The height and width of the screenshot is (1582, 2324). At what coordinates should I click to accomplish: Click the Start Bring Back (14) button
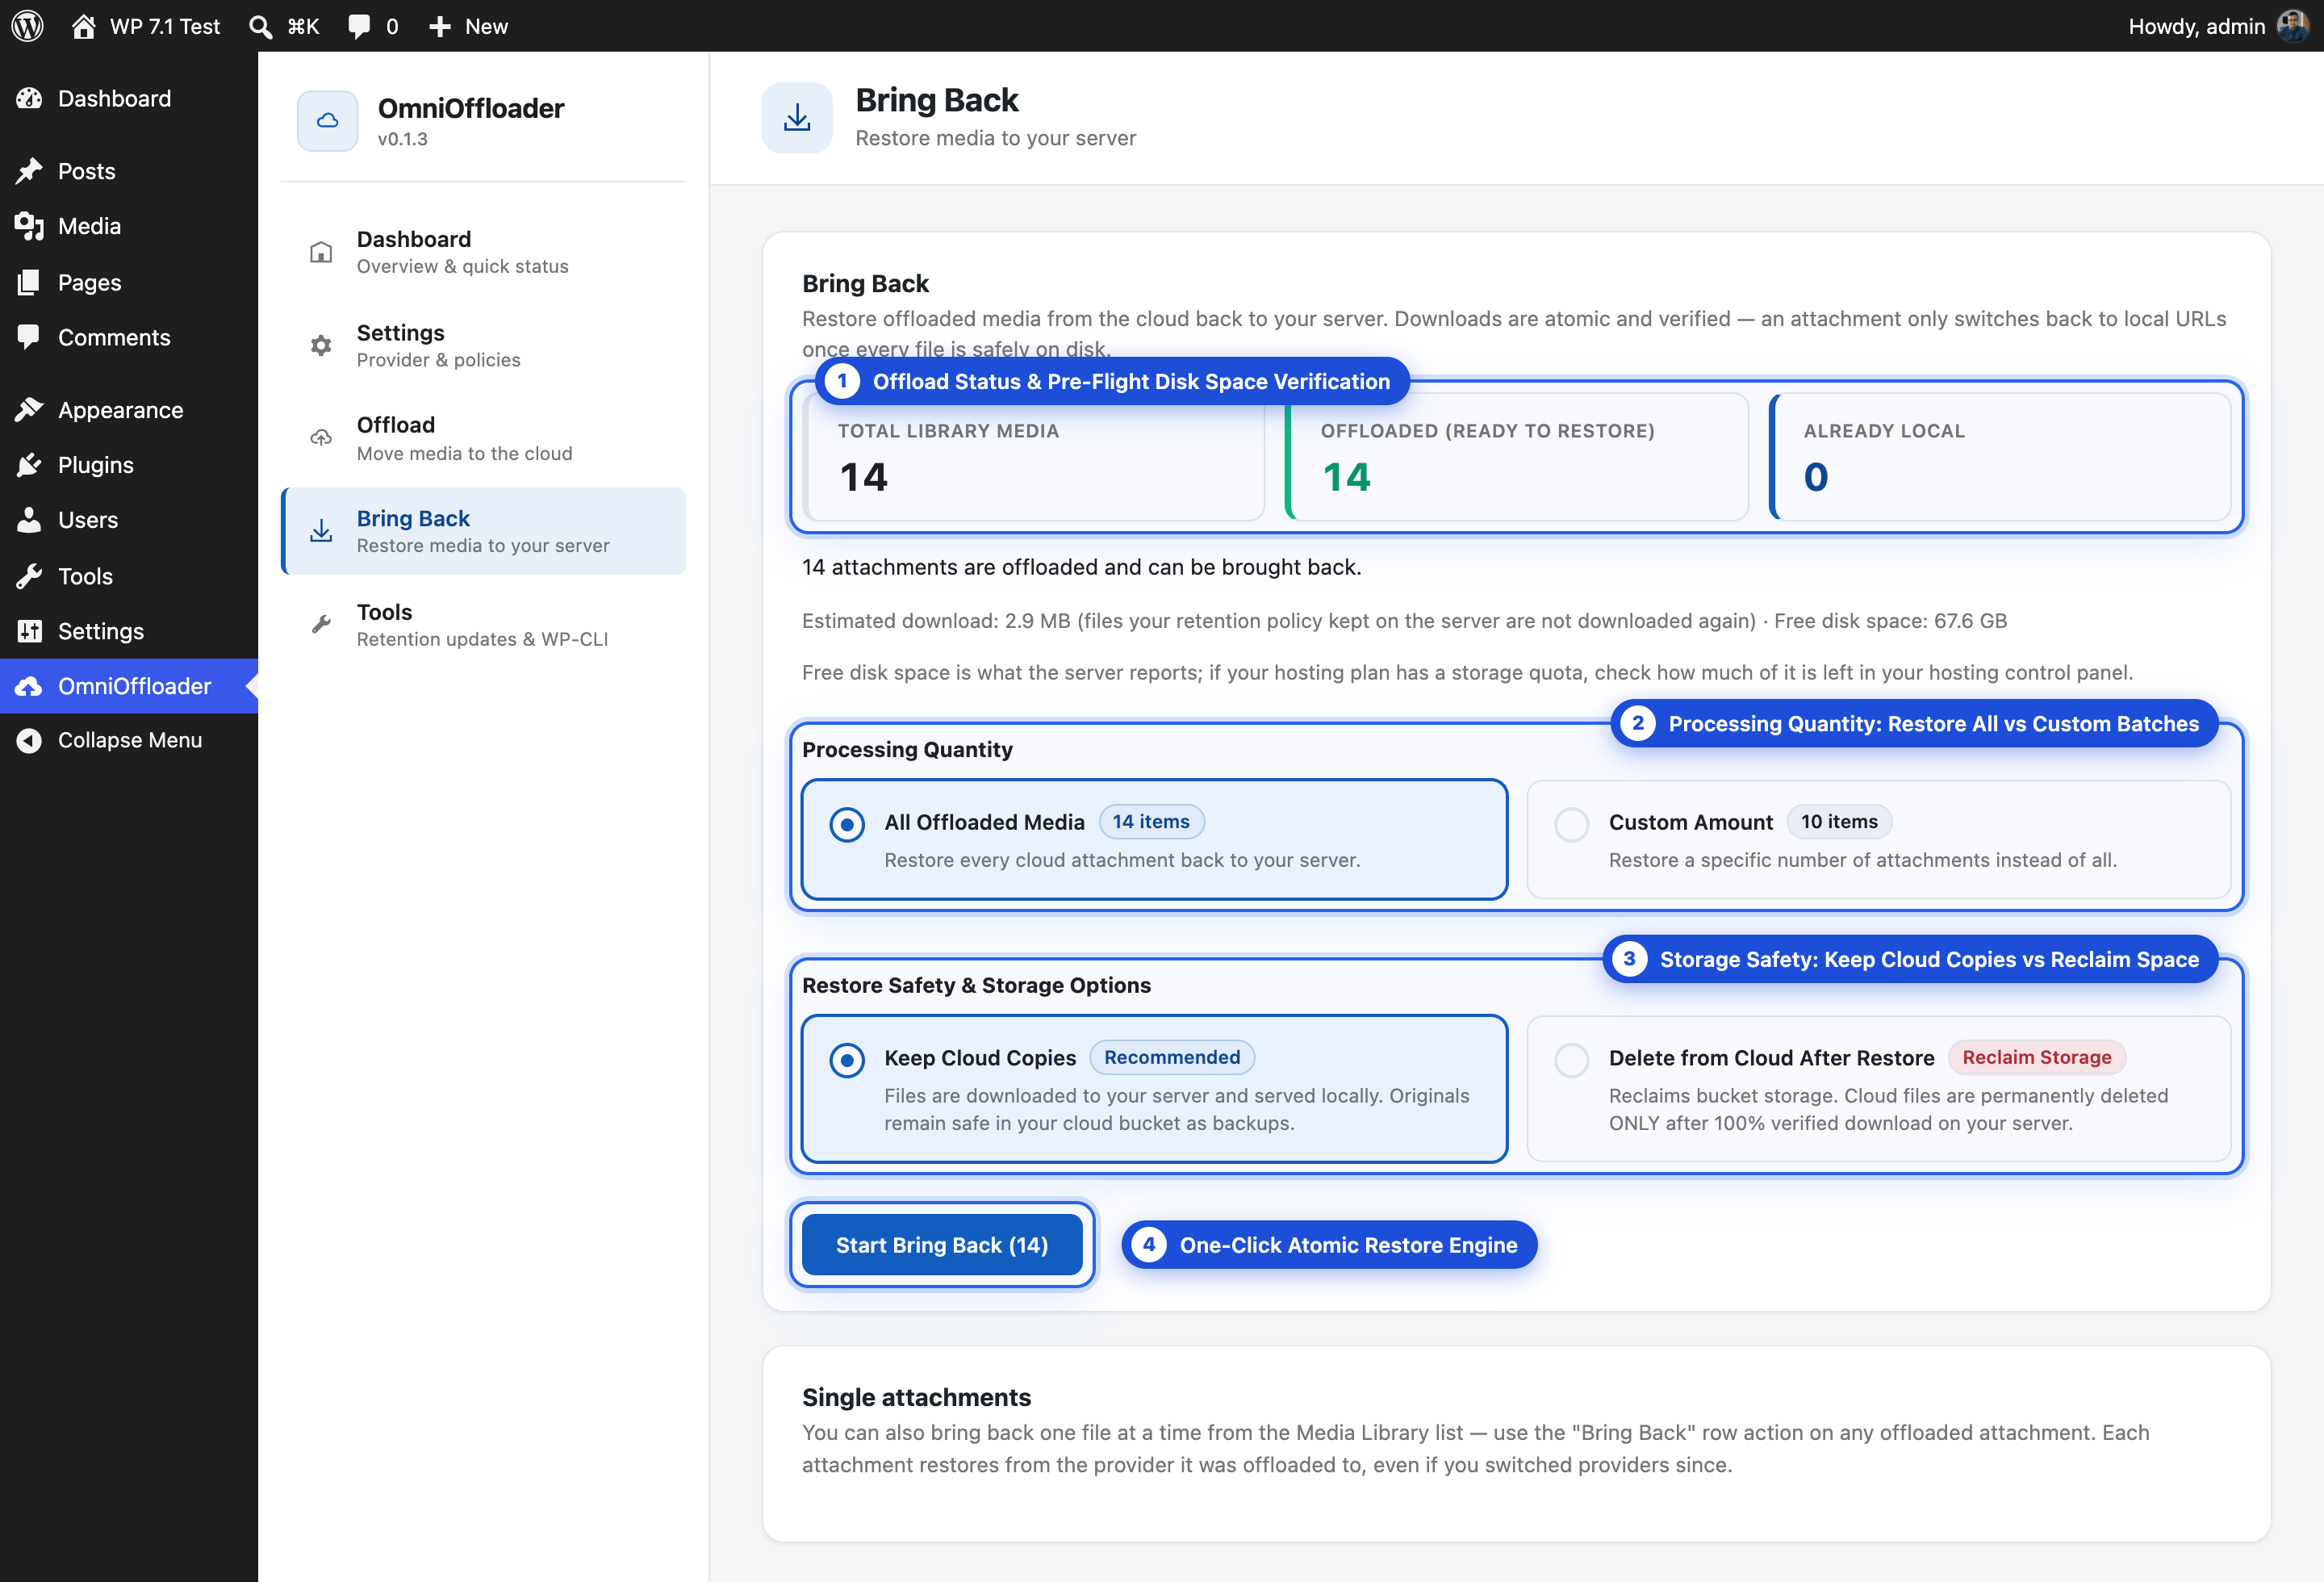[x=942, y=1245]
